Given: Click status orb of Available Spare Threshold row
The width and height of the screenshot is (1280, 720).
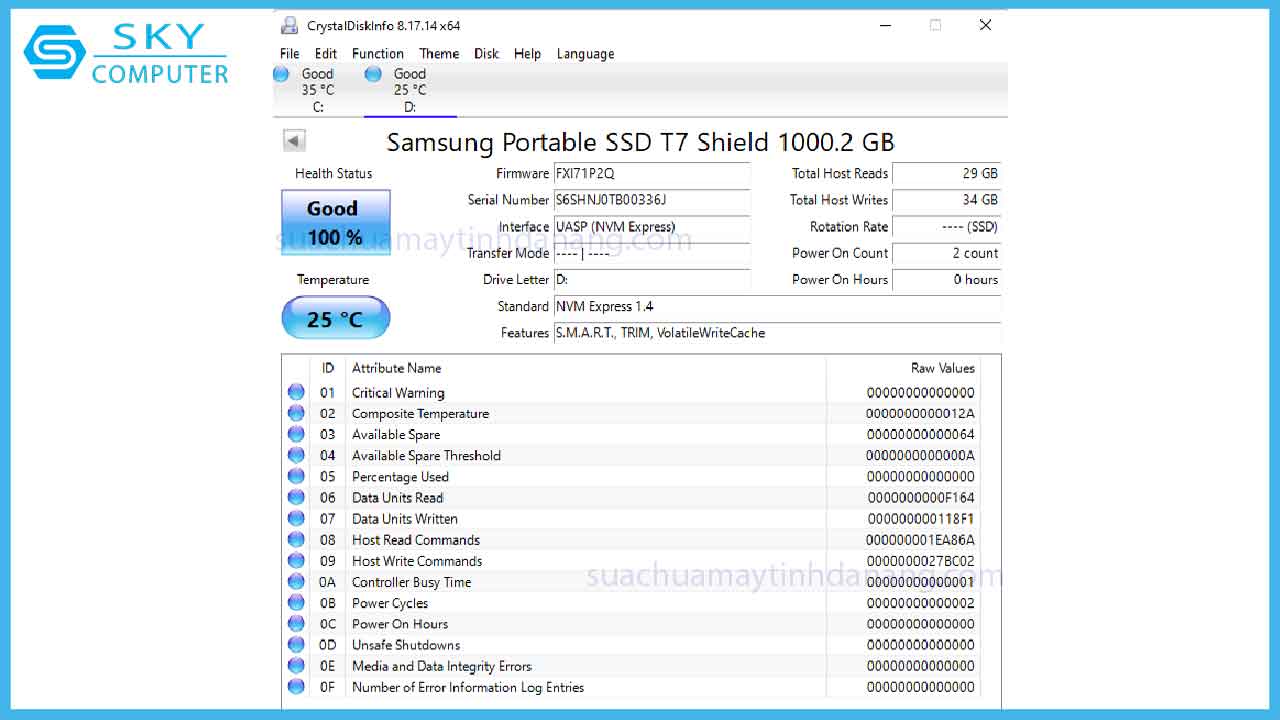Looking at the screenshot, I should pos(296,455).
